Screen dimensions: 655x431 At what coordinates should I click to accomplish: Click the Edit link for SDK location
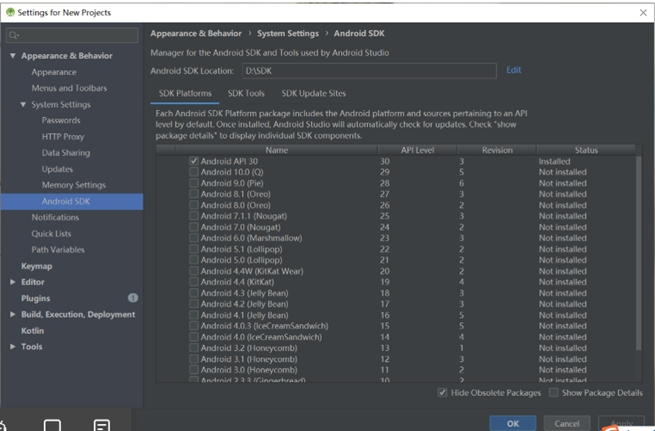[x=514, y=70]
